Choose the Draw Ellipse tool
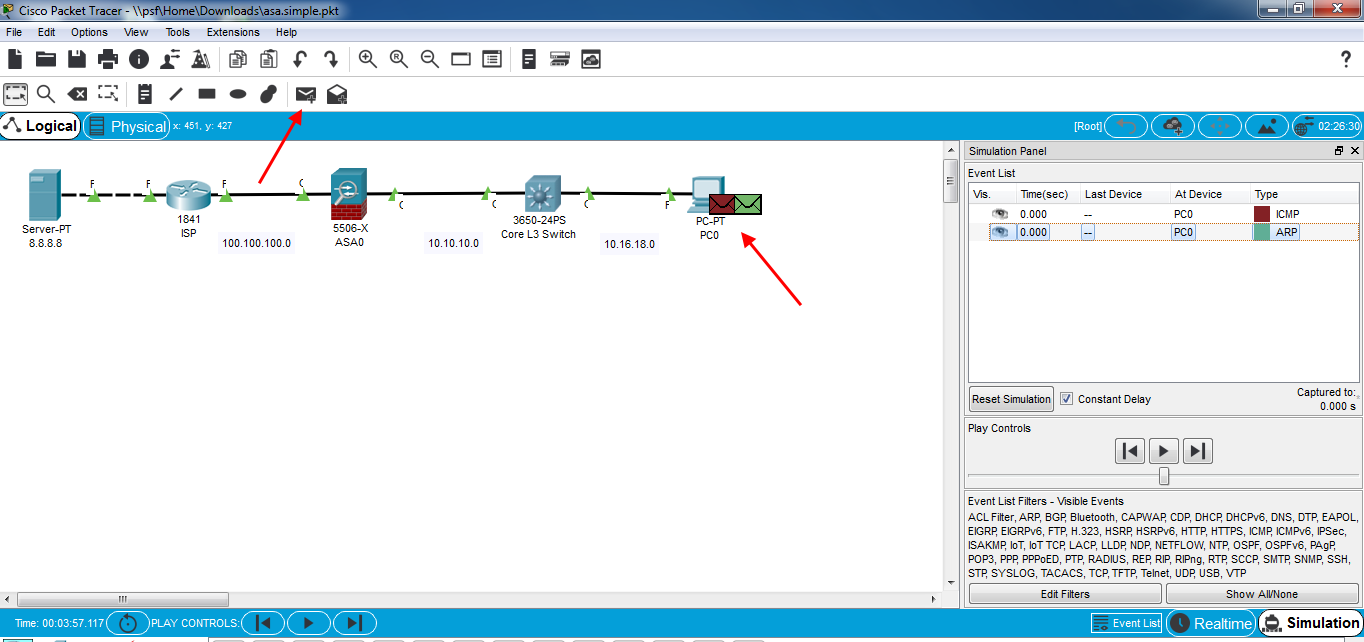This screenshot has width=1364, height=642. click(x=237, y=93)
